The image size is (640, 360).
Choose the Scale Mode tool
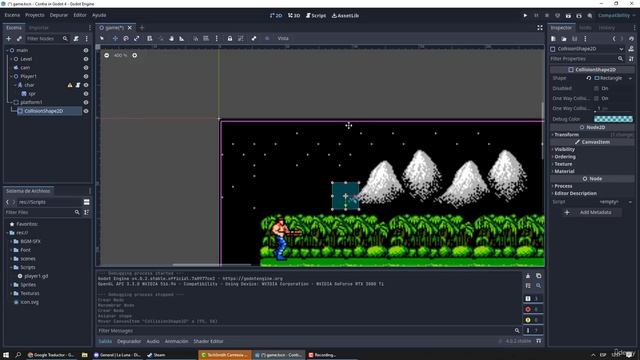pyautogui.click(x=137, y=38)
